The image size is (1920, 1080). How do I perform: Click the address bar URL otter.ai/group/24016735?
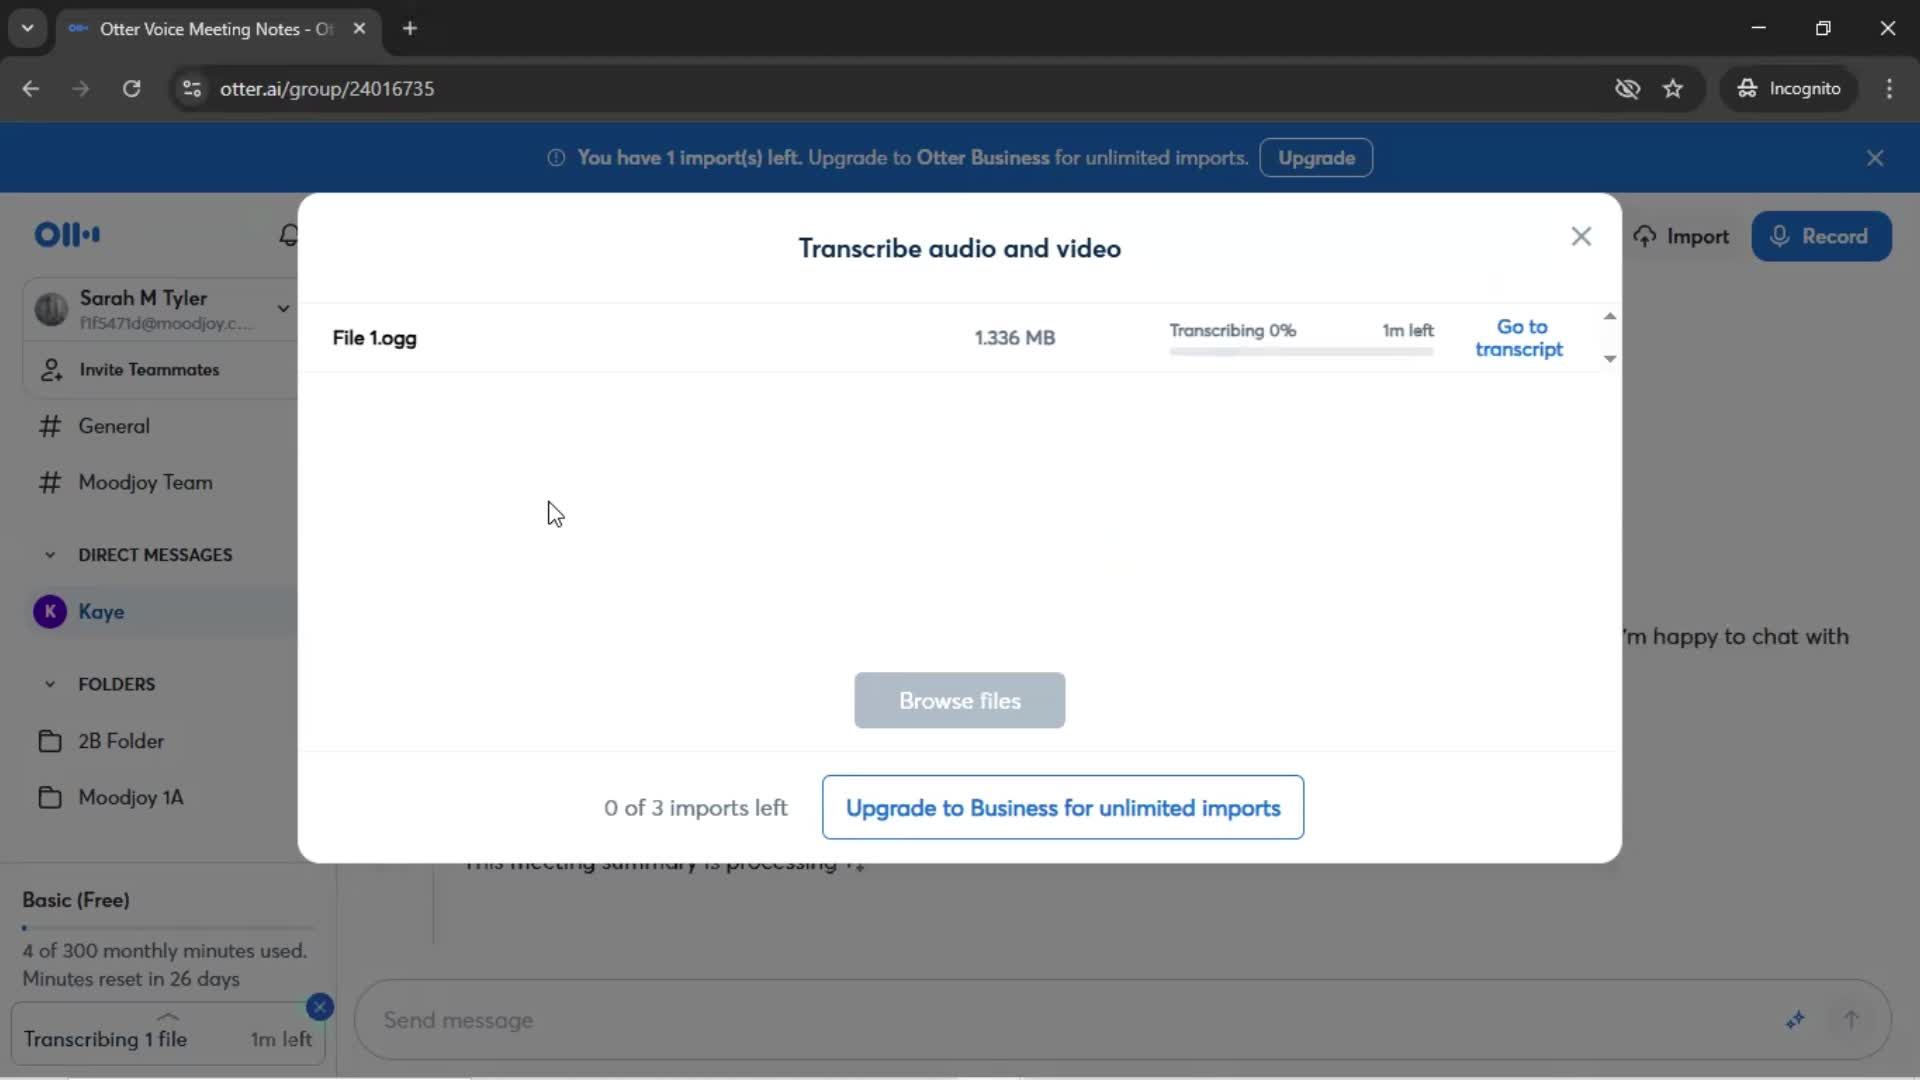click(327, 89)
